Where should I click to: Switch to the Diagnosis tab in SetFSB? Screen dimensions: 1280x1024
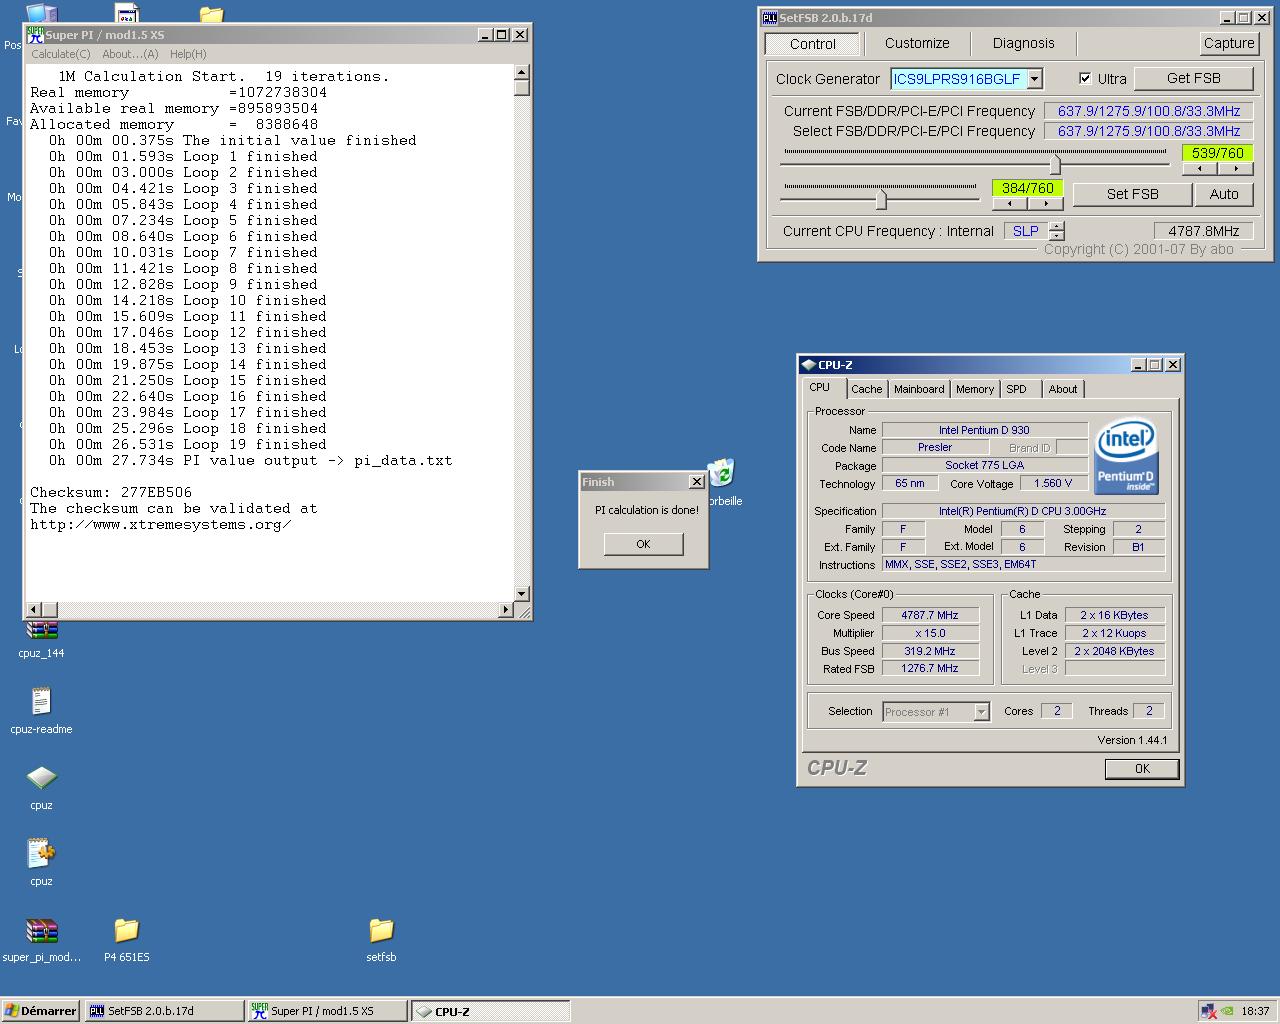(1023, 43)
